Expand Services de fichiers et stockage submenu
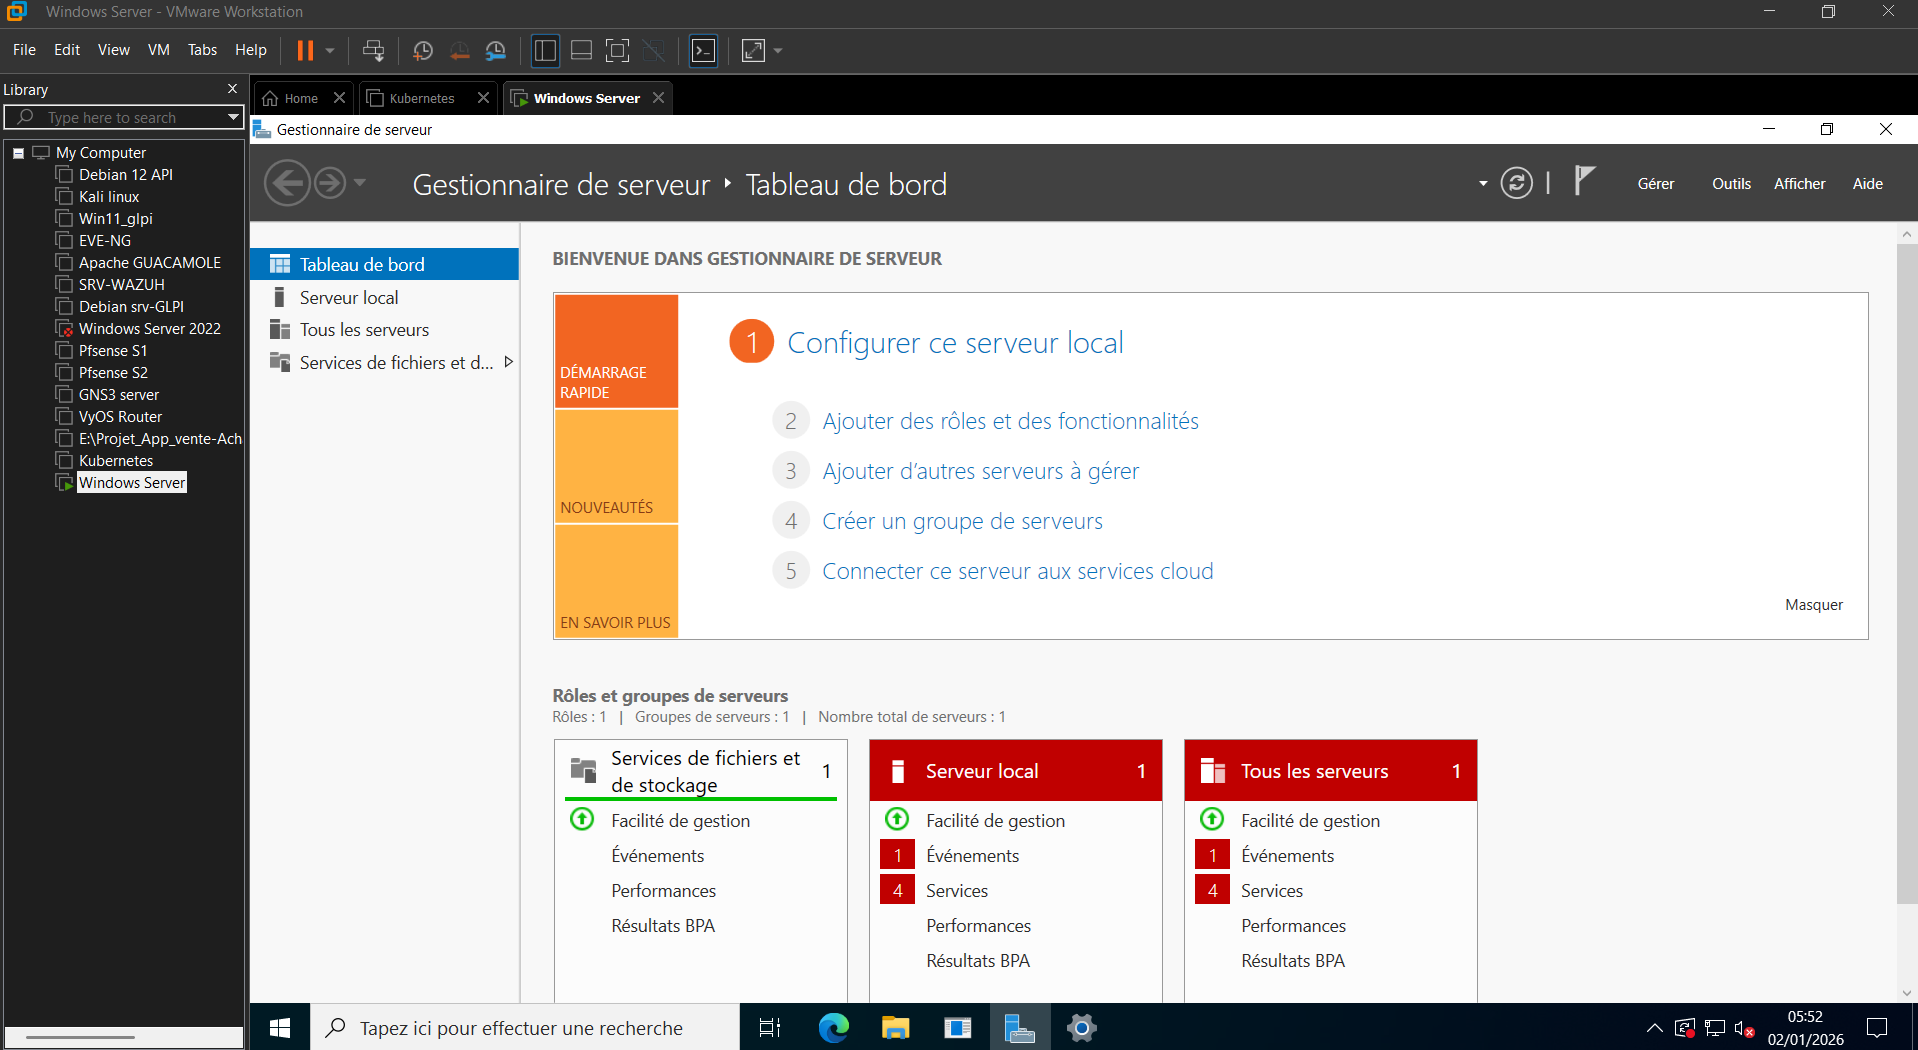This screenshot has height=1050, width=1918. pos(509,362)
